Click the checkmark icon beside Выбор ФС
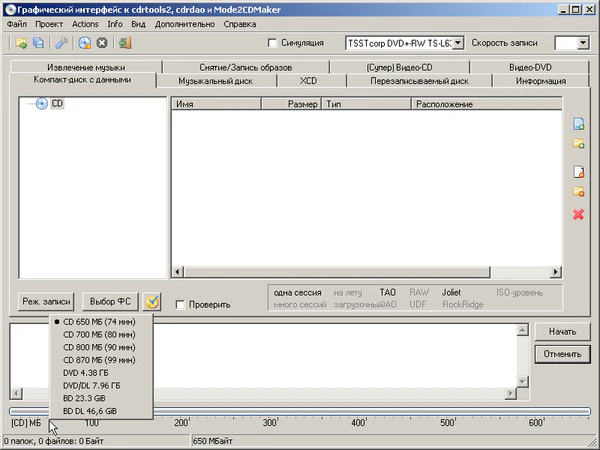Viewport: 600px width, 450px height. point(151,301)
